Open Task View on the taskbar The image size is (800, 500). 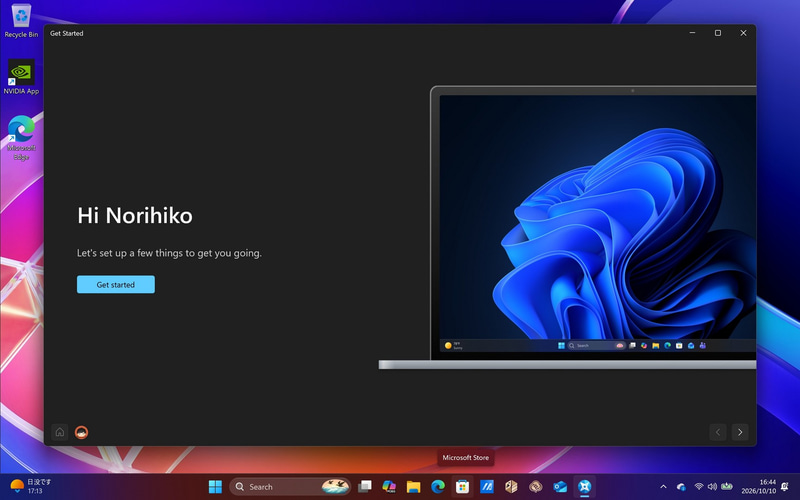pyautogui.click(x=365, y=487)
